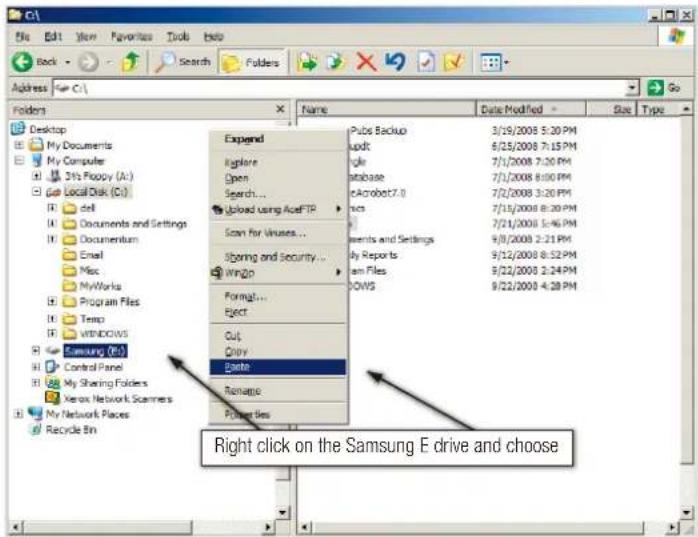This screenshot has width=698, height=537.
Task: Open Recycle Bin in tree
Action: pos(71,430)
